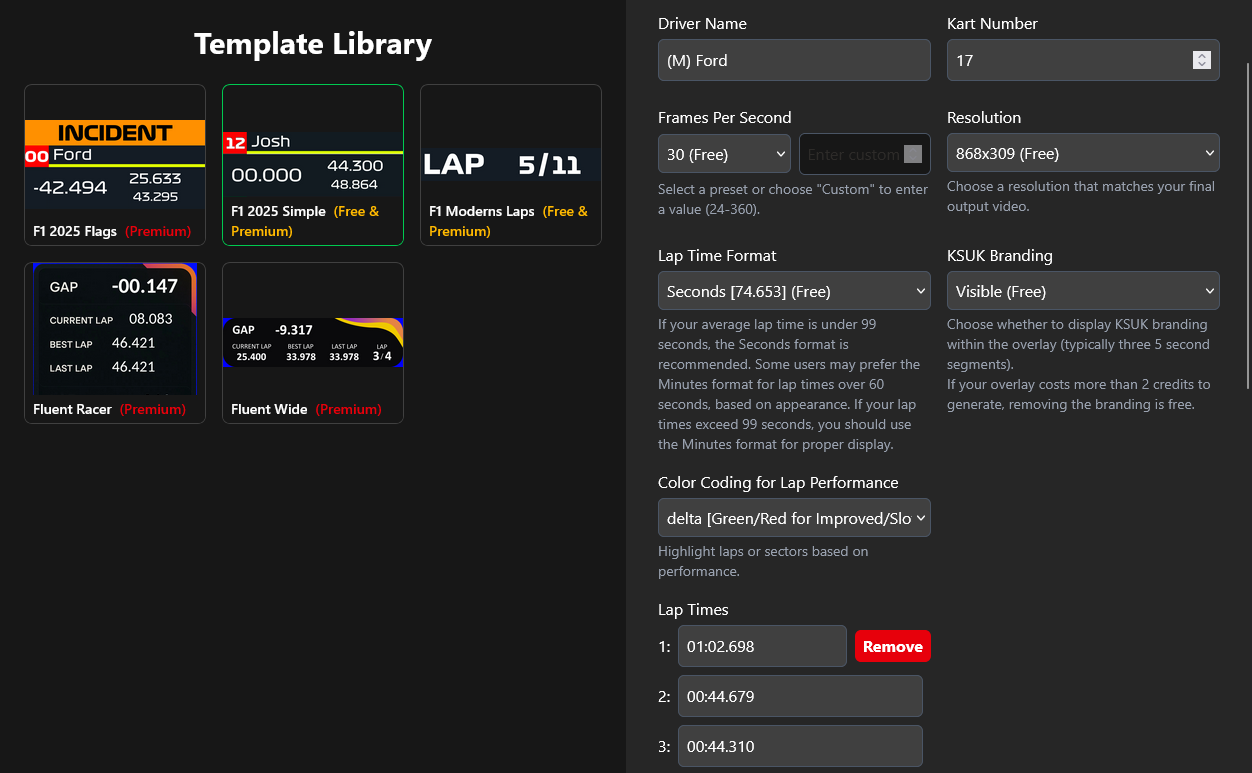This screenshot has height=773, width=1252.
Task: Choose the Fluent Wide template
Action: click(x=313, y=343)
